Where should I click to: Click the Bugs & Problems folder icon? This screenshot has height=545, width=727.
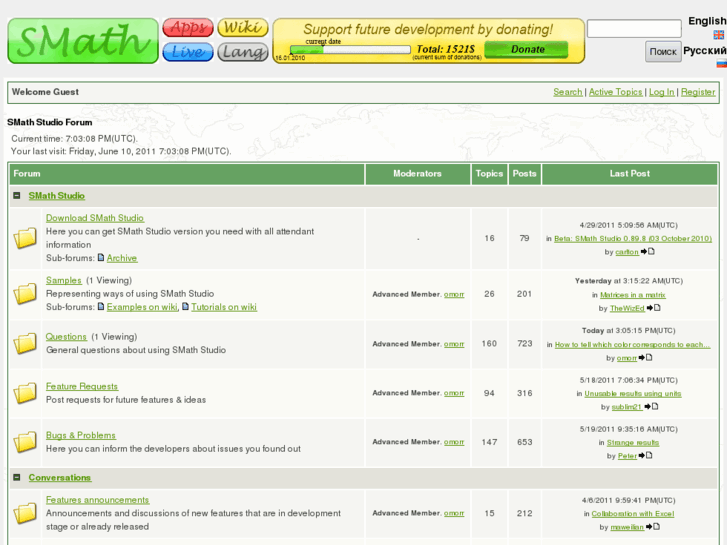[x=25, y=442]
